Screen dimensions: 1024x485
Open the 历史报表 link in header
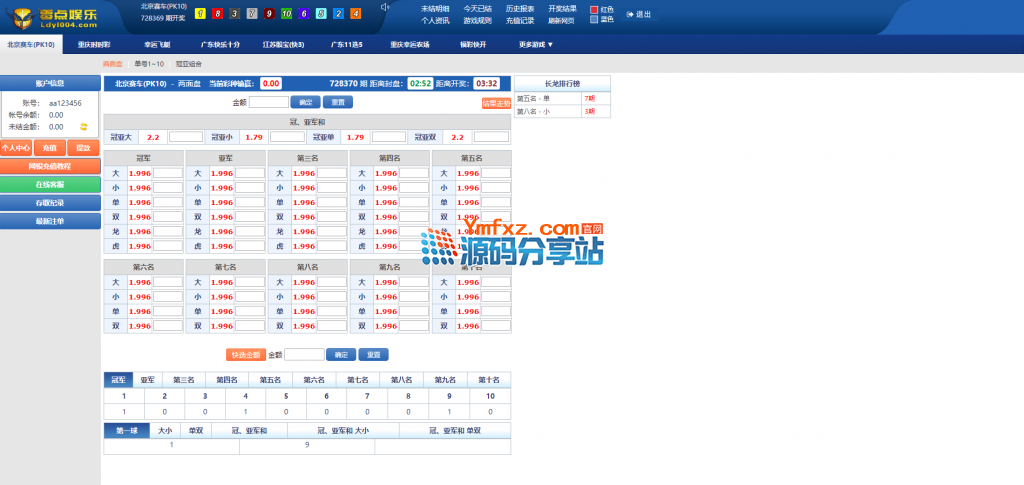coord(519,8)
